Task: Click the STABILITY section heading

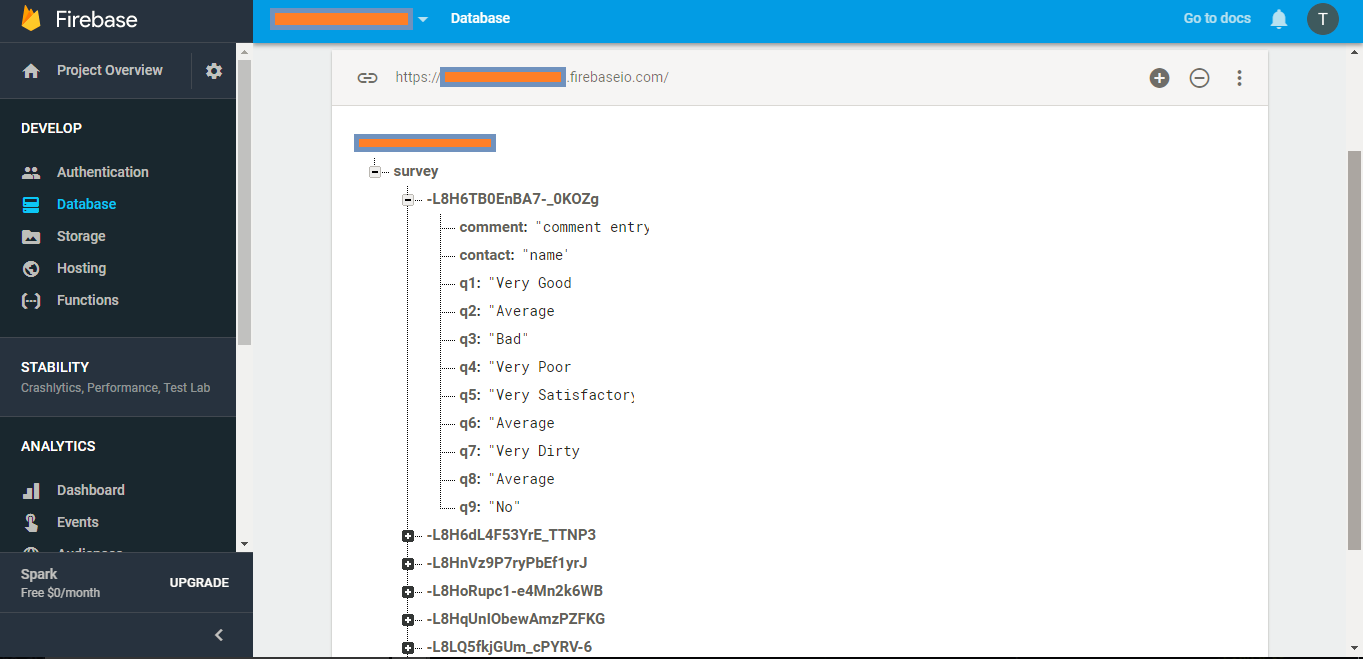Action: pos(55,367)
